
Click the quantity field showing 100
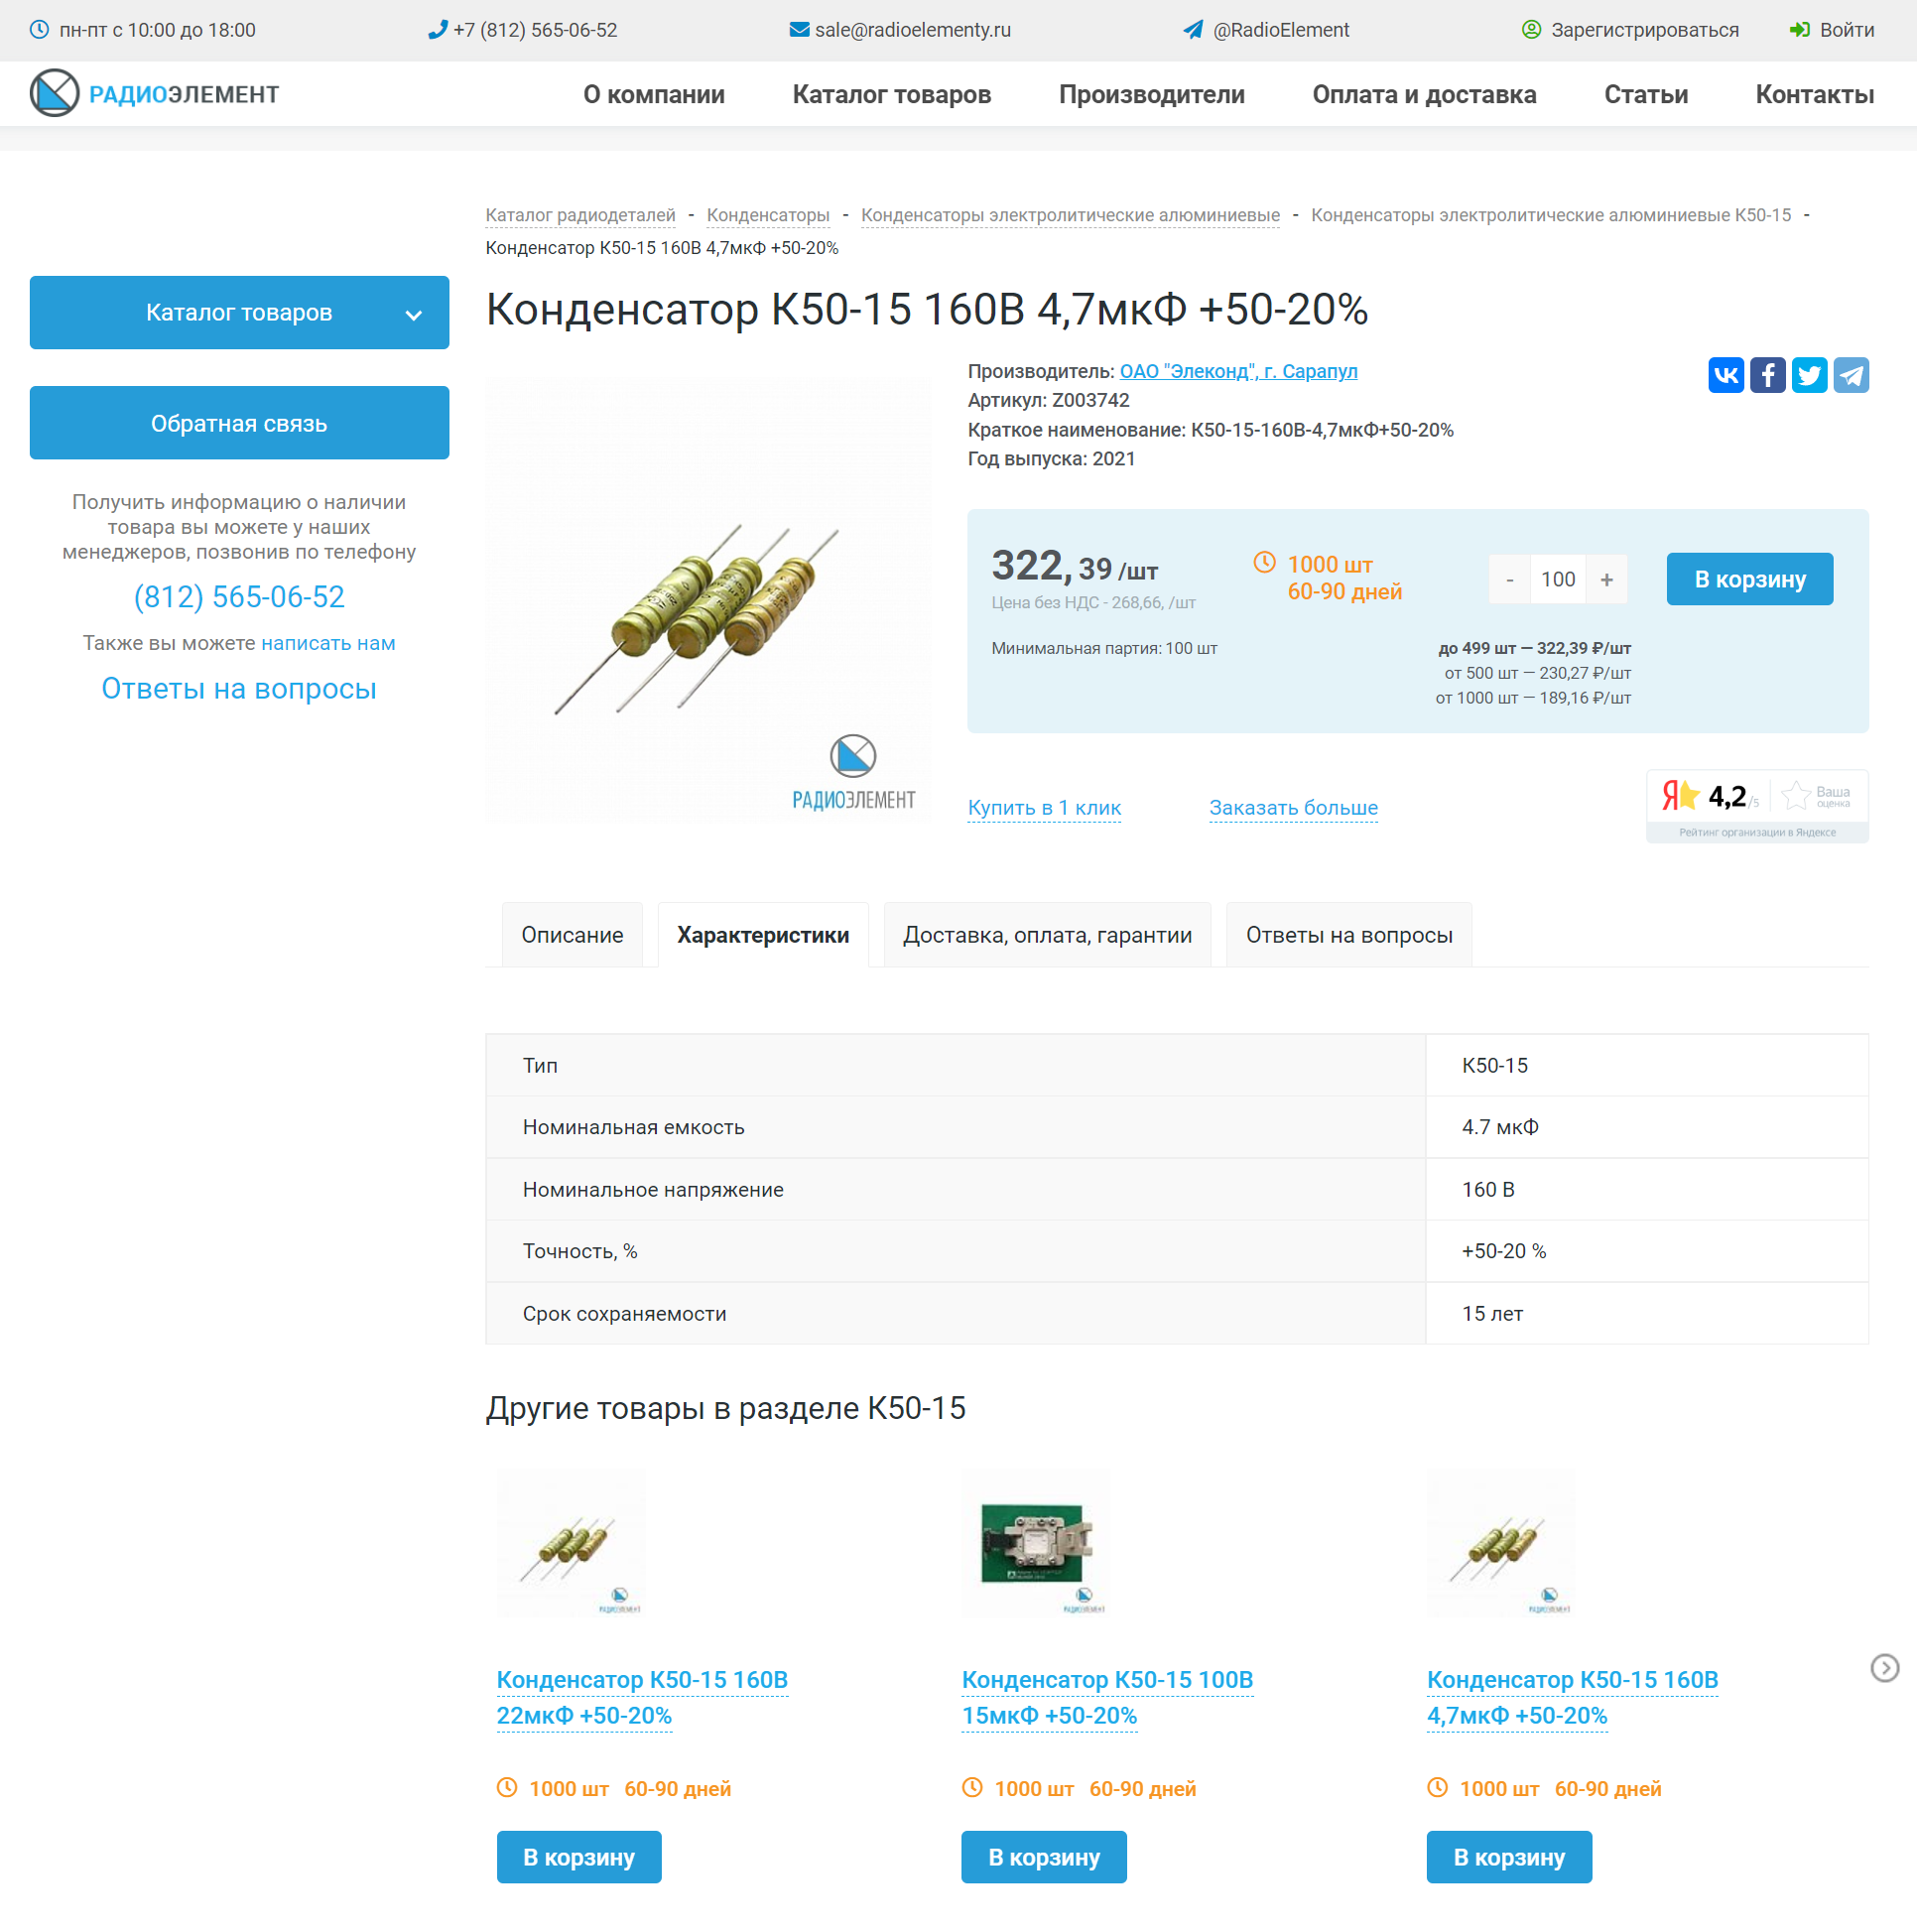(x=1558, y=580)
